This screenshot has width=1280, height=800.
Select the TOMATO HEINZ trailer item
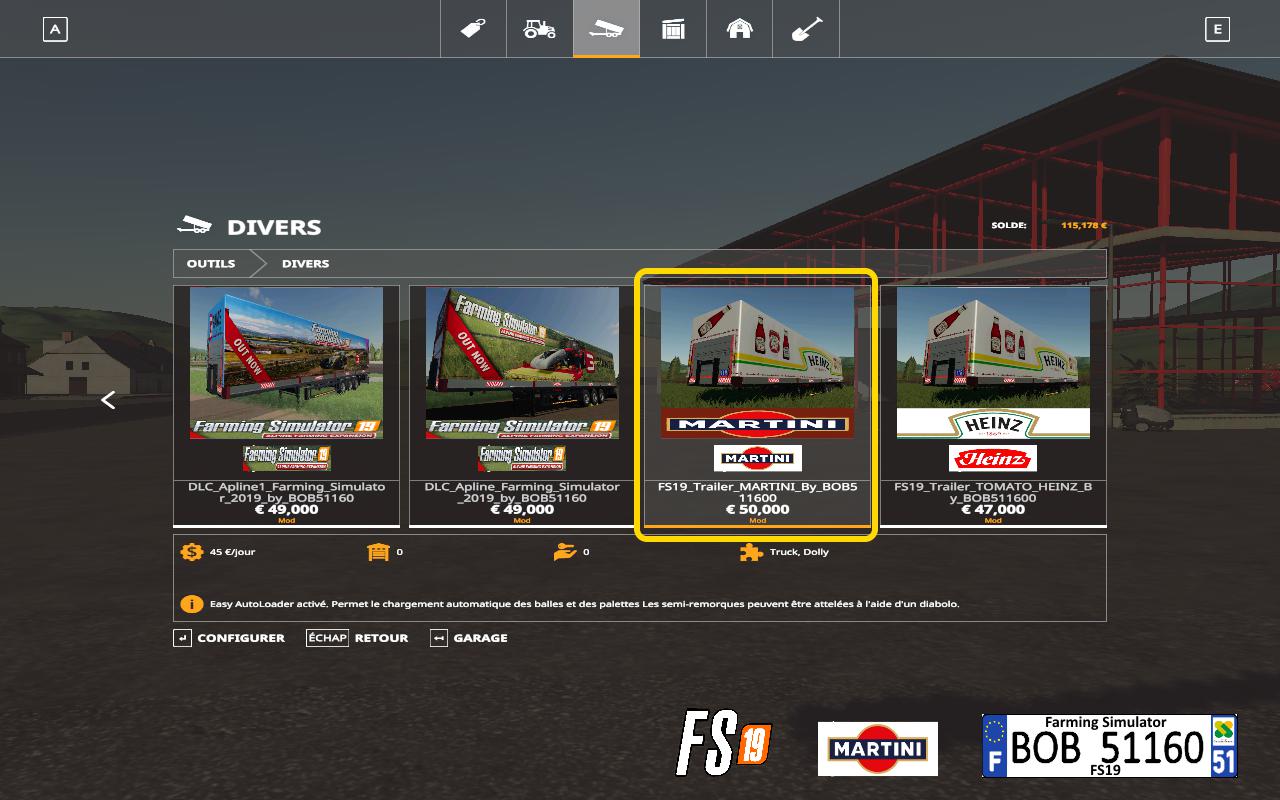[x=993, y=405]
